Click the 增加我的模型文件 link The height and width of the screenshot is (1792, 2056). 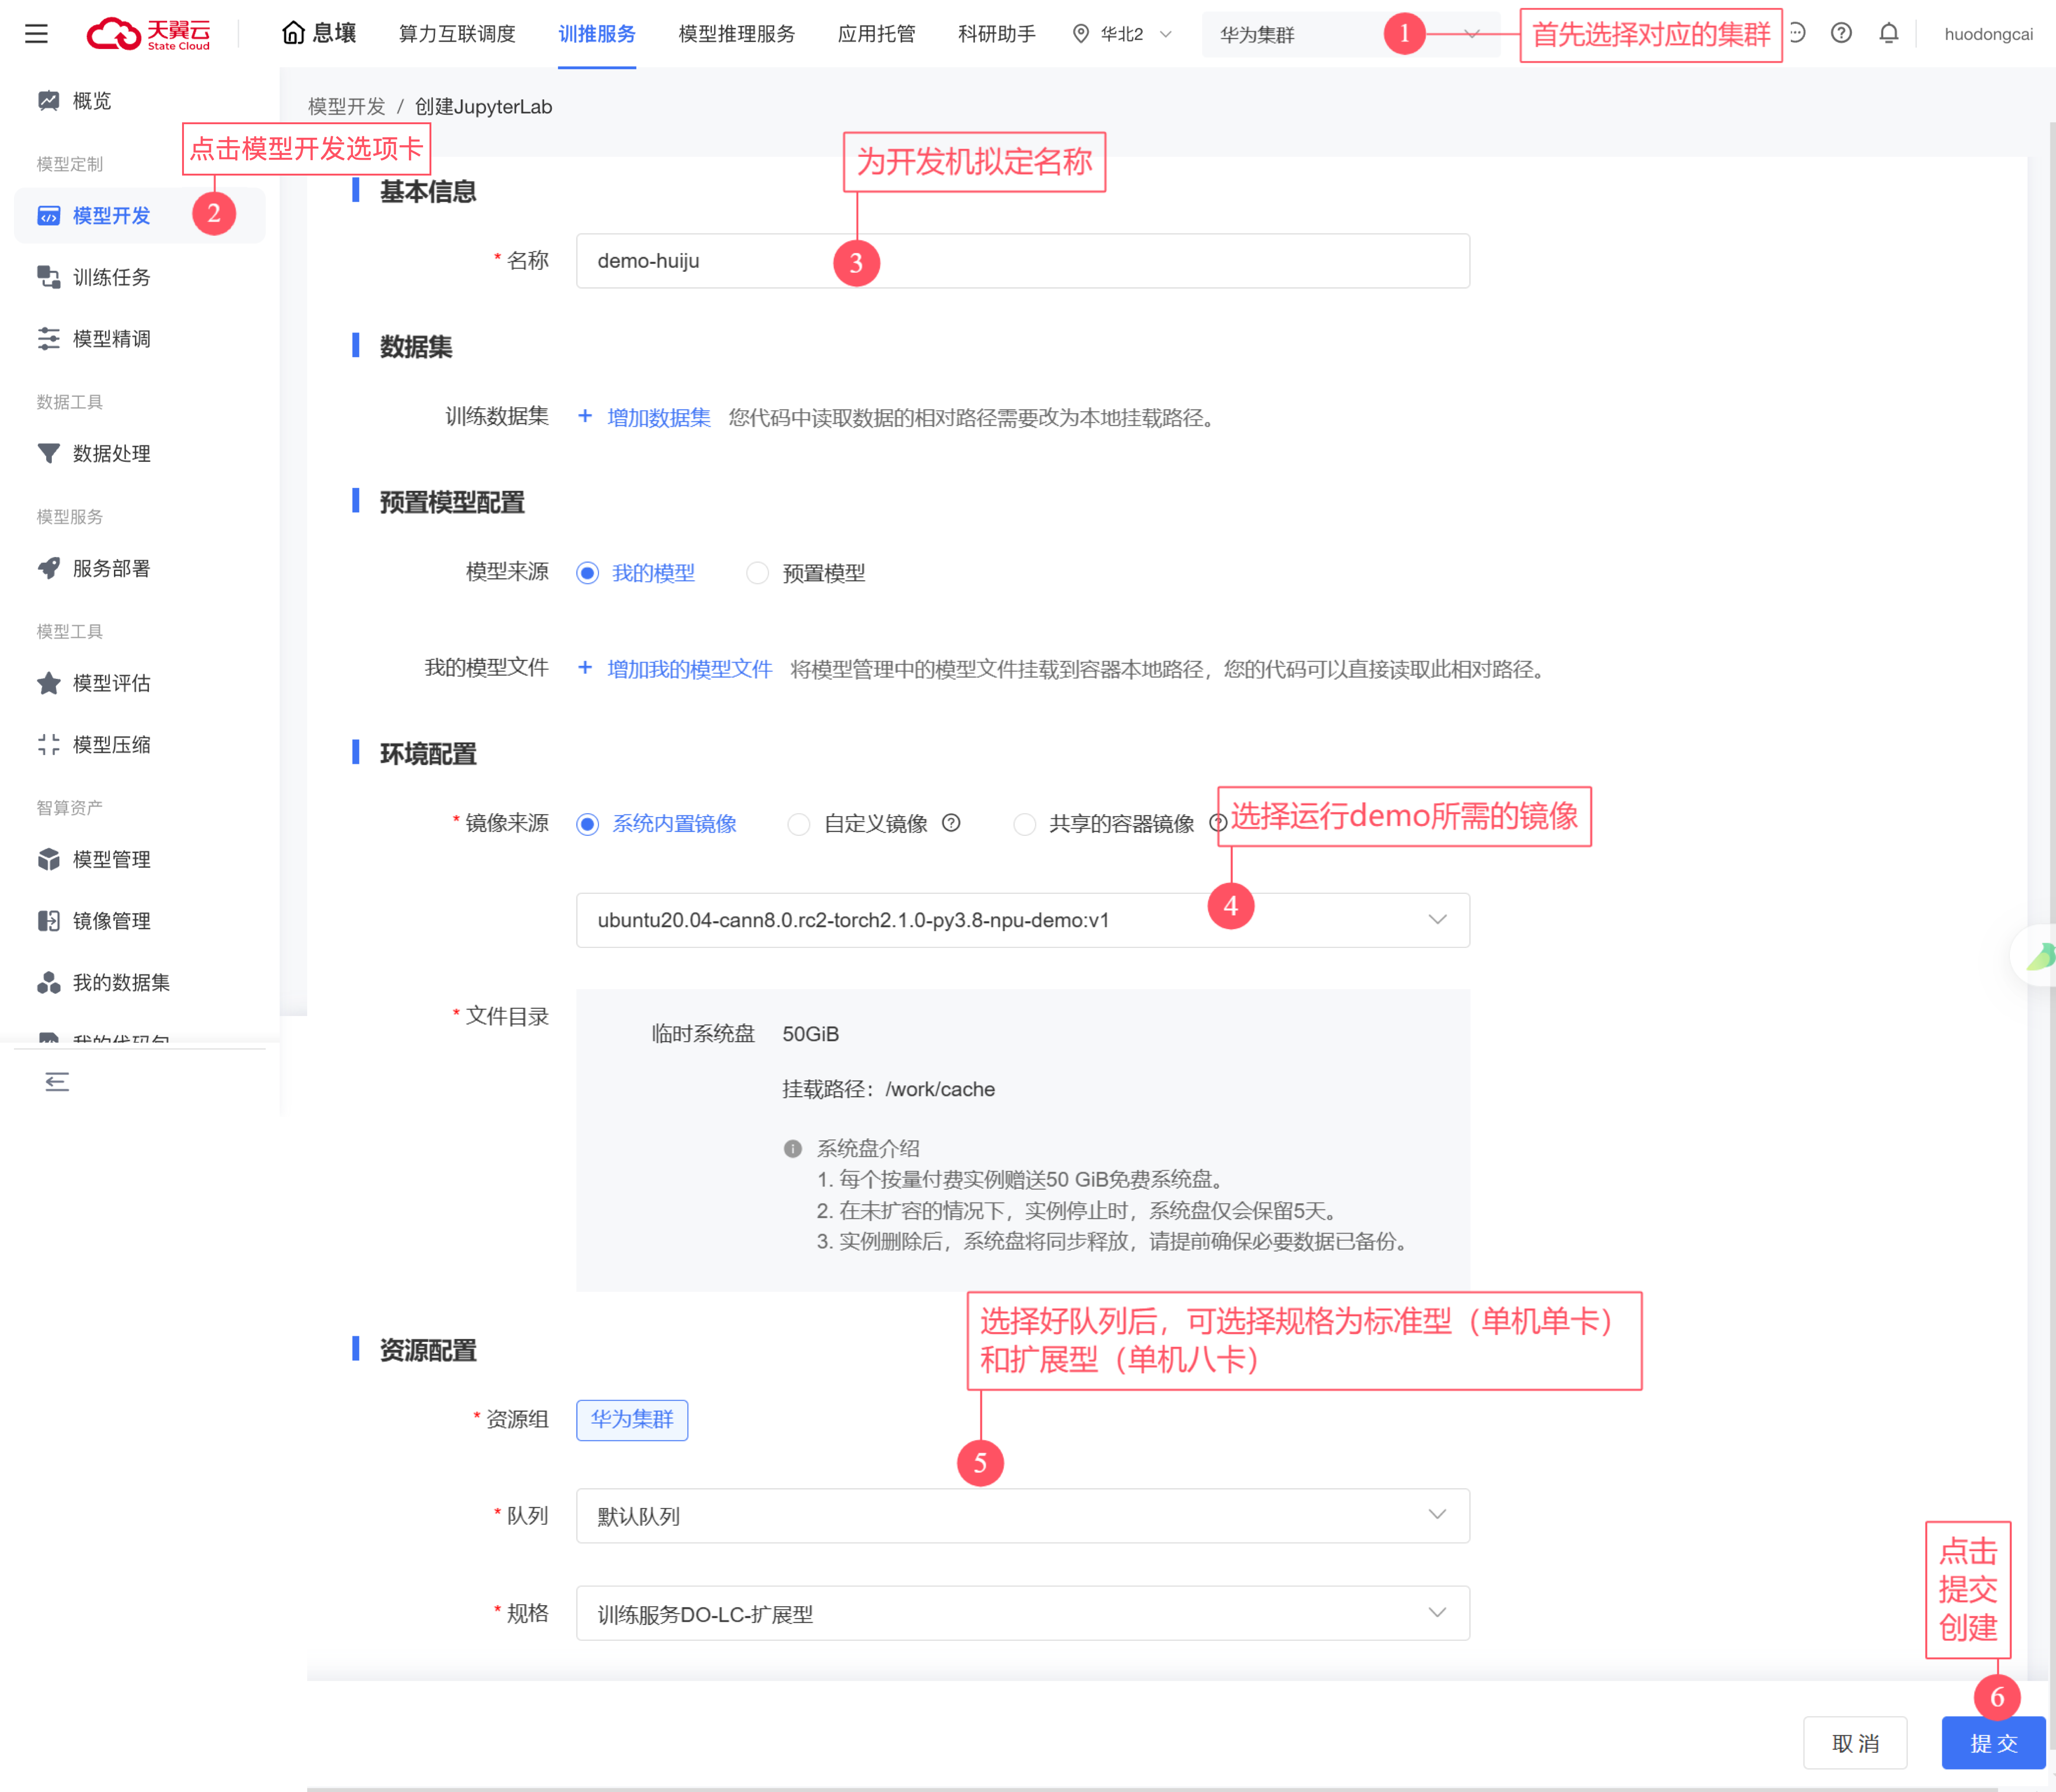[x=689, y=669]
